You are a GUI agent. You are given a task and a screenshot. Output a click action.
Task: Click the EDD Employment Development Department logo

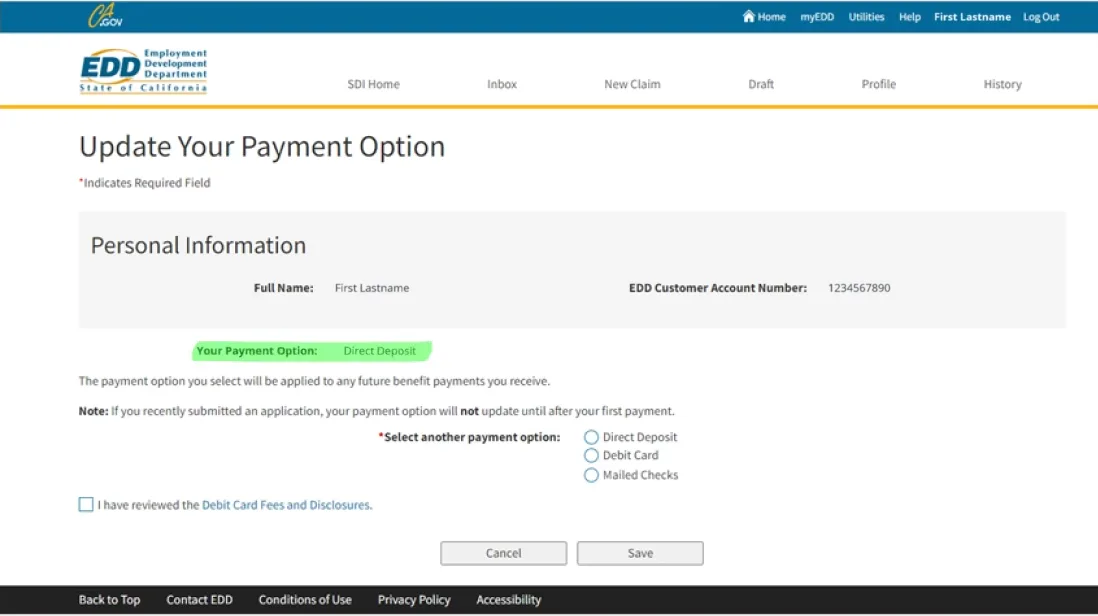tap(144, 71)
